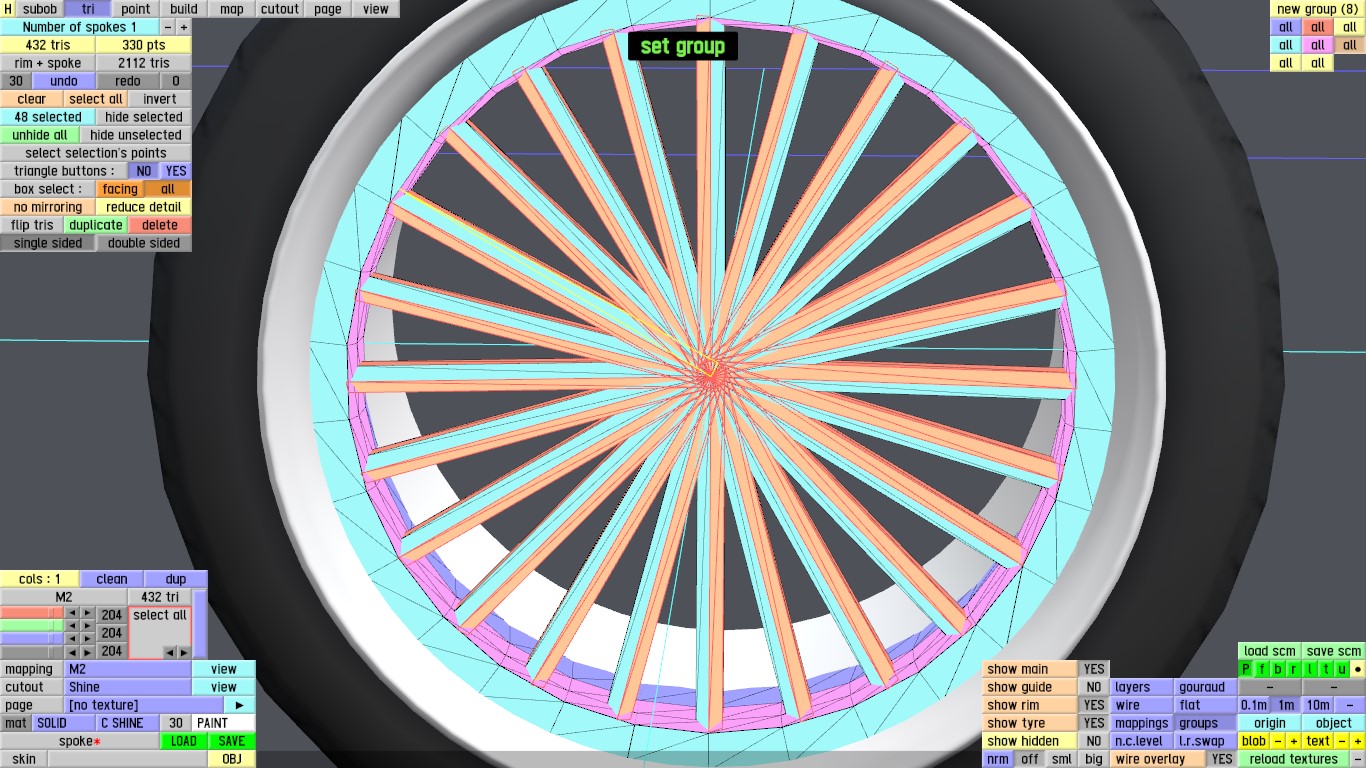Toggle show hidden NO

[x=1095, y=741]
